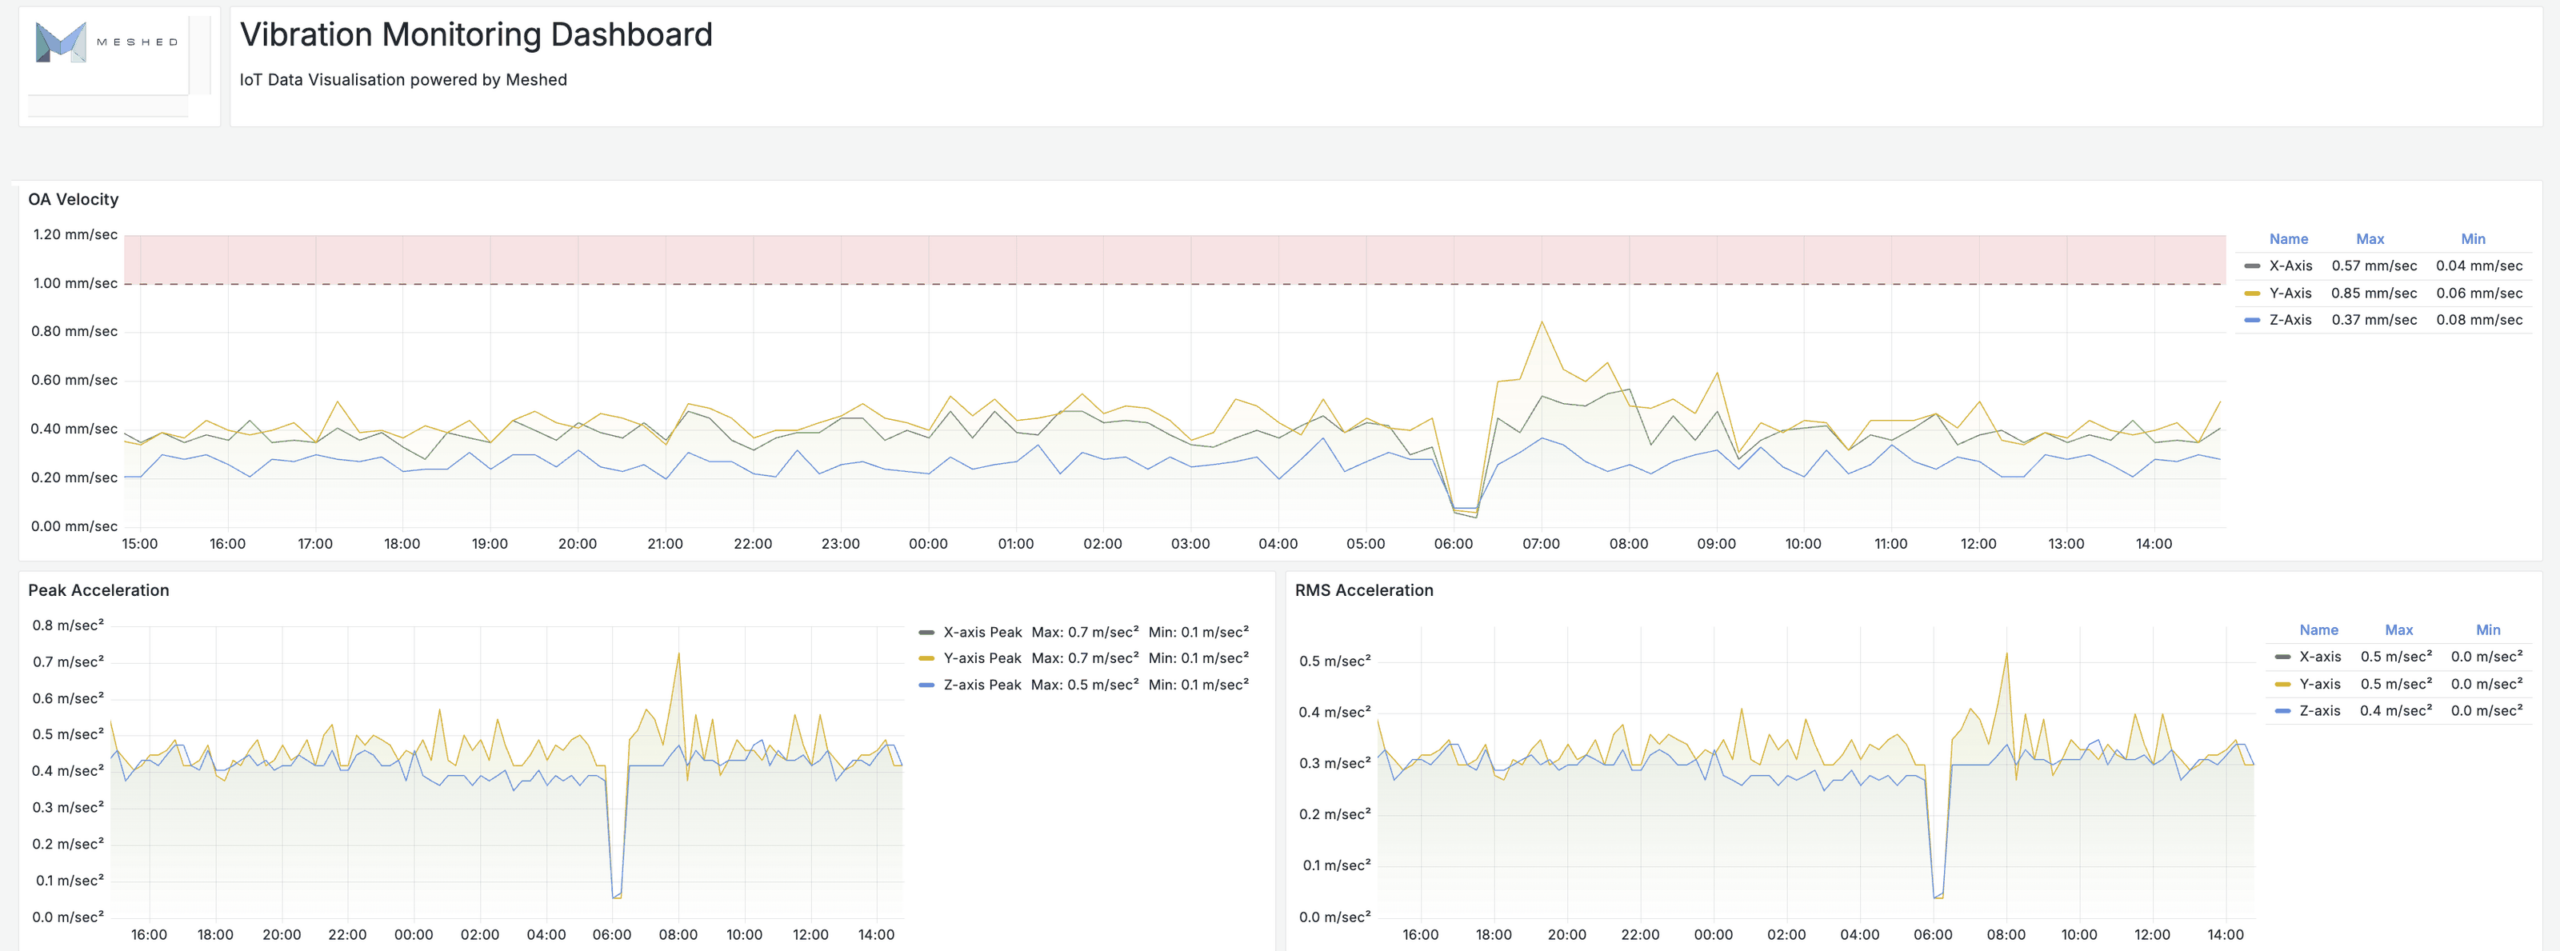Image resolution: width=2560 pixels, height=951 pixels.
Task: Toggle the Y-axis Peak series label
Action: click(x=982, y=658)
